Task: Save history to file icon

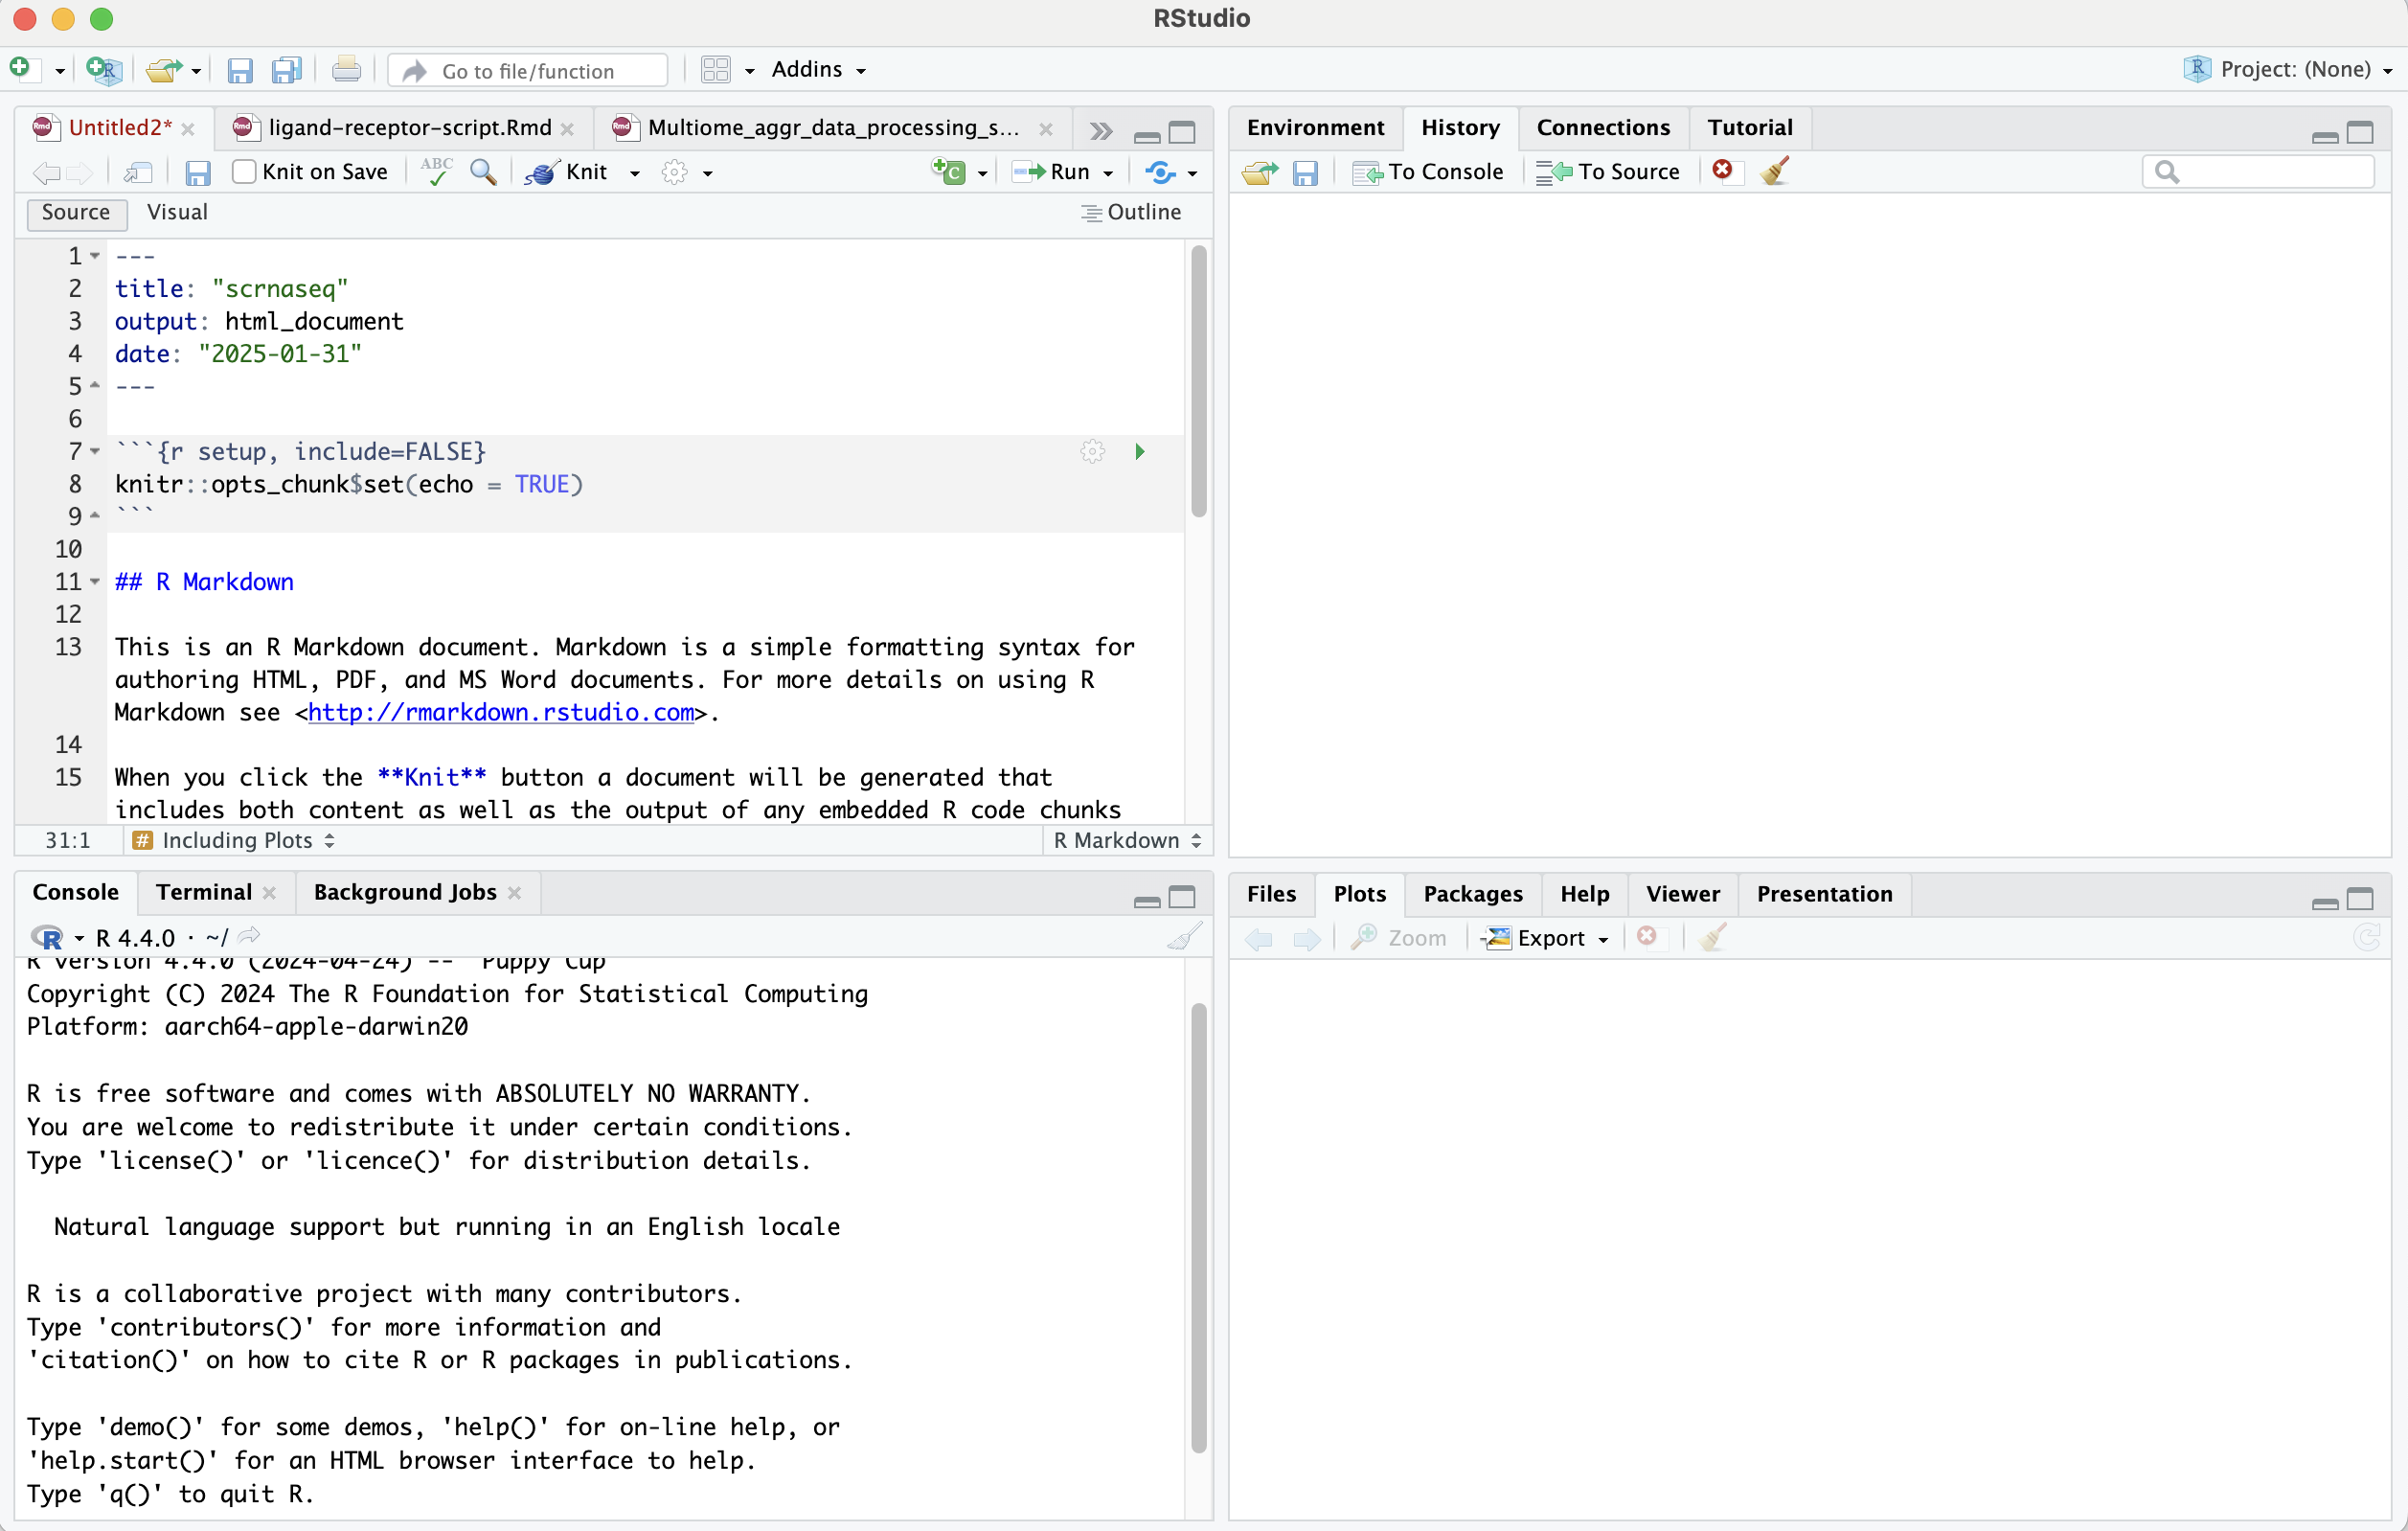Action: tap(1305, 172)
